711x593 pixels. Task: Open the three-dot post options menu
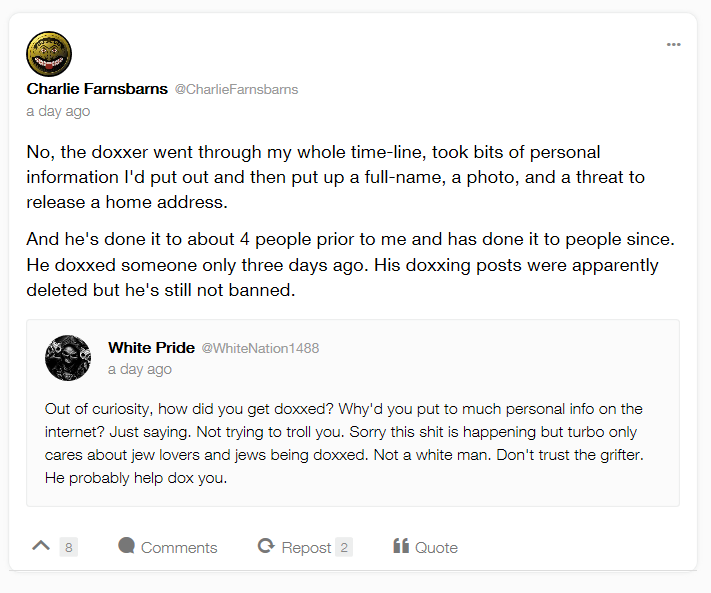point(673,44)
